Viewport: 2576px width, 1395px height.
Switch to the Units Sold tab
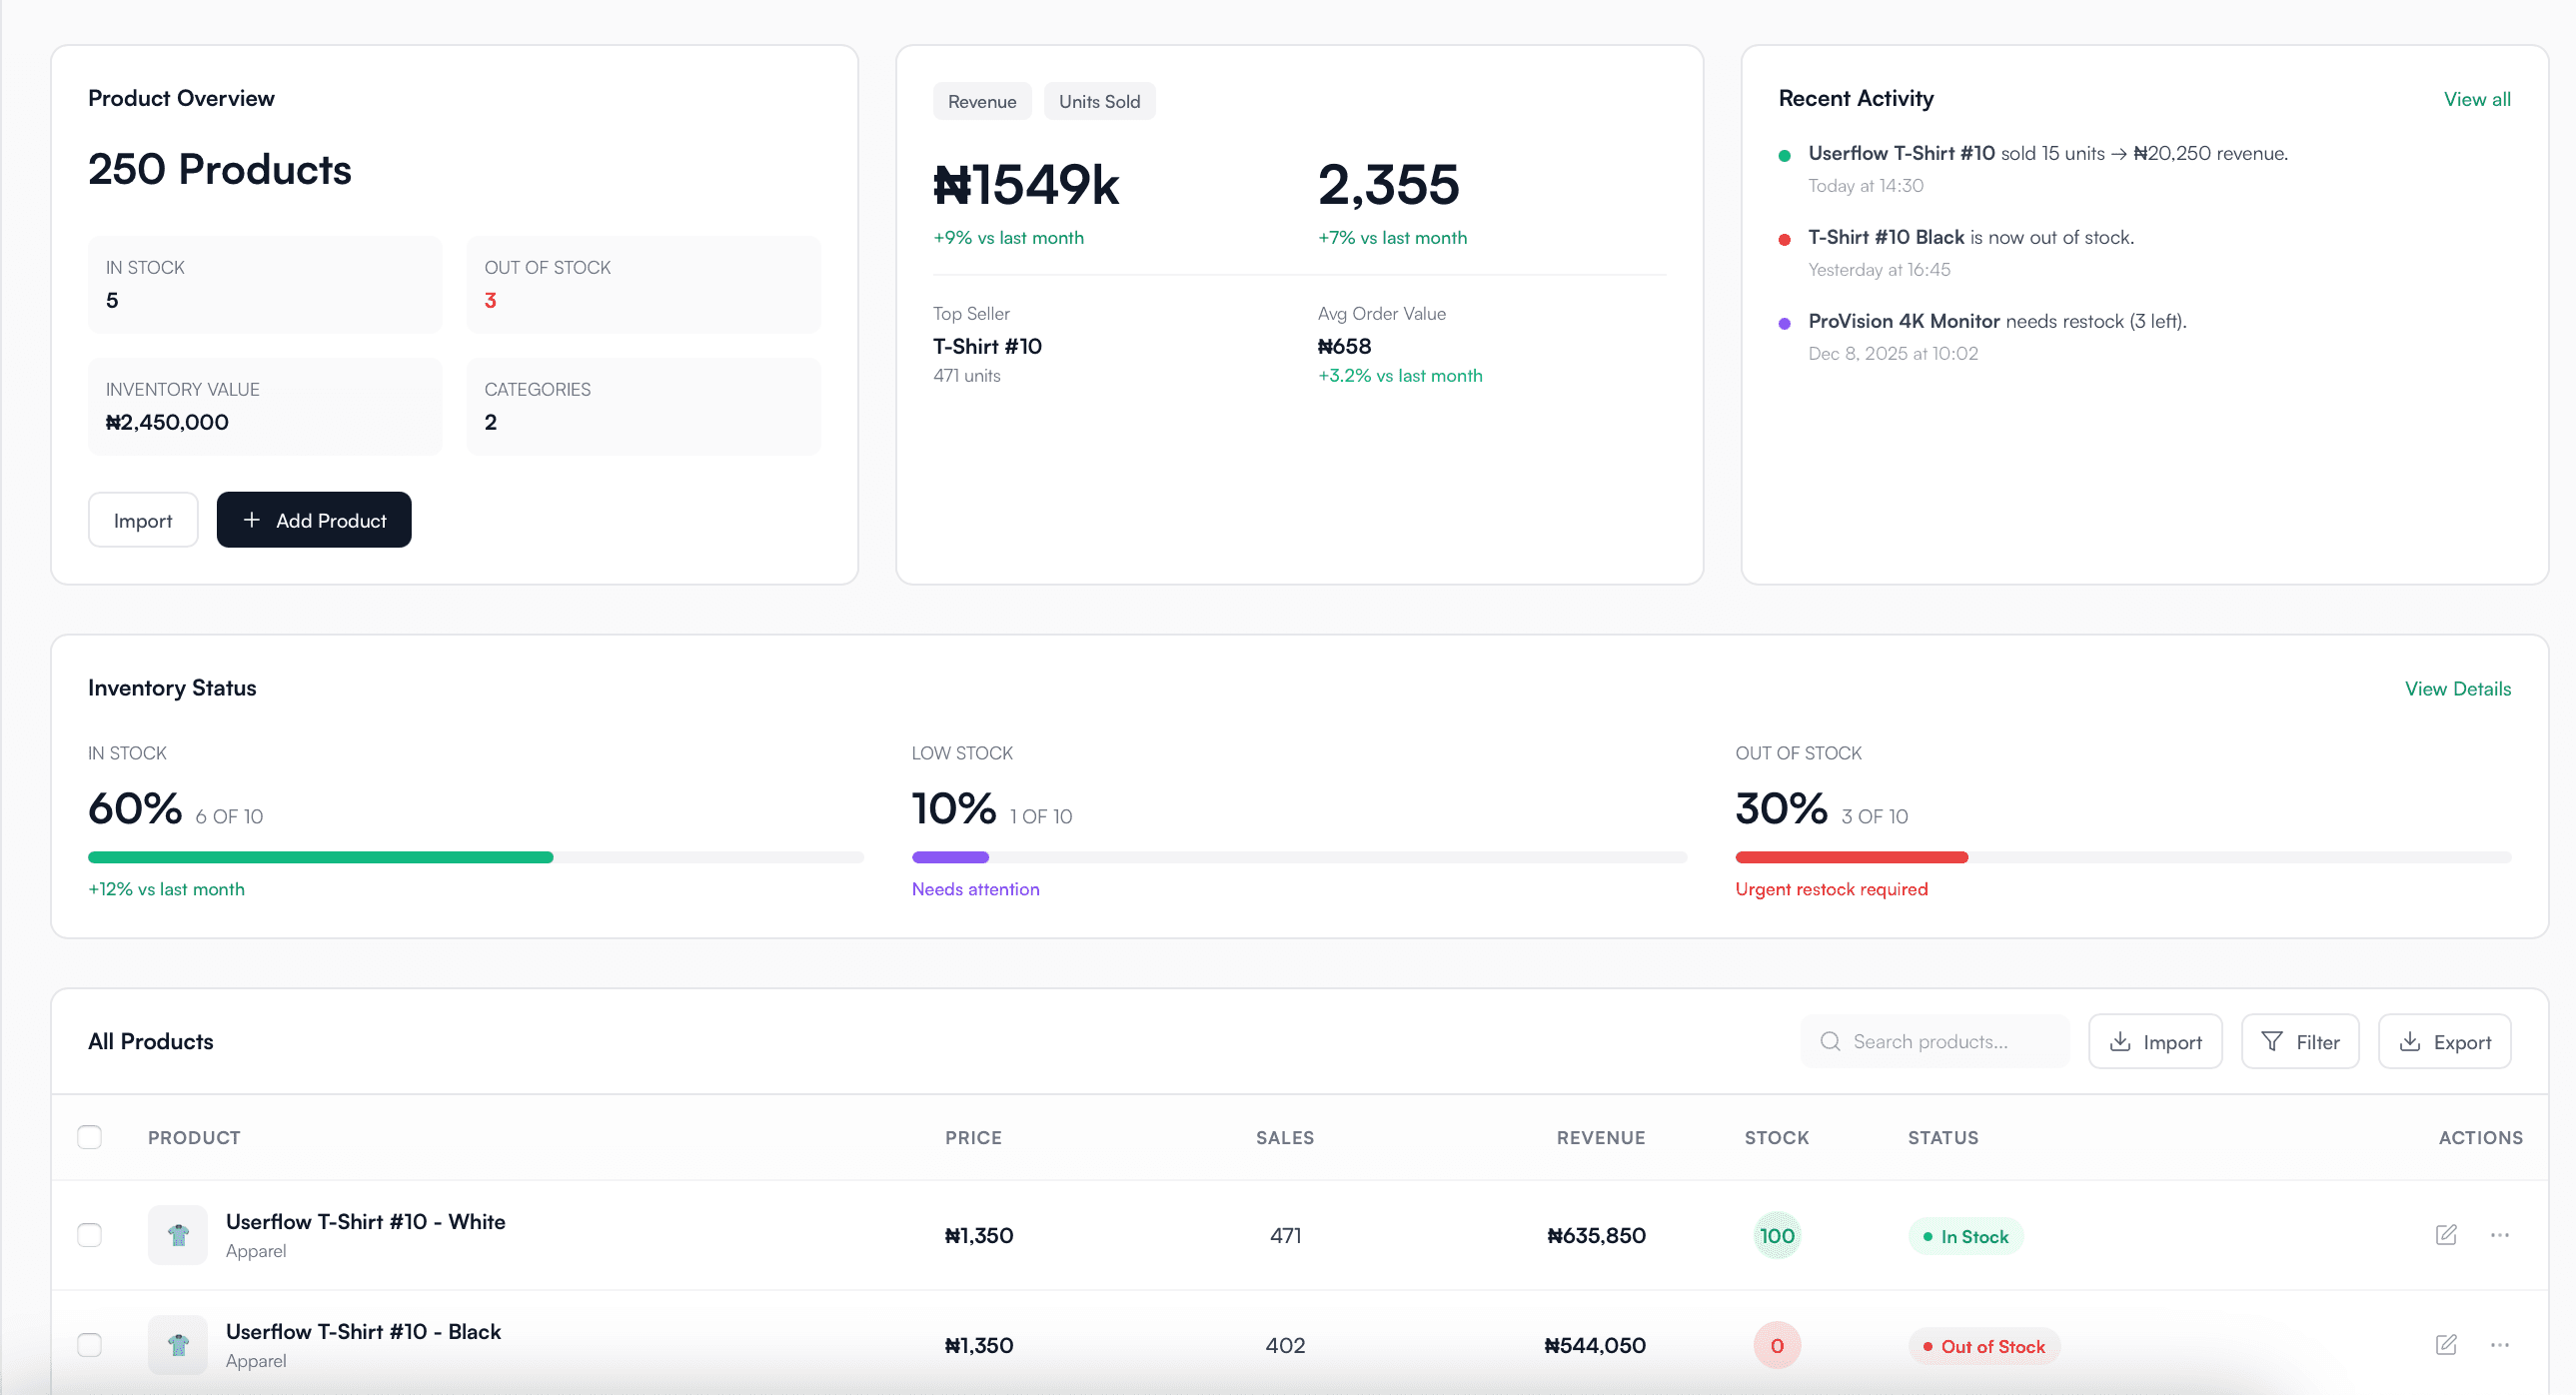coord(1100,100)
